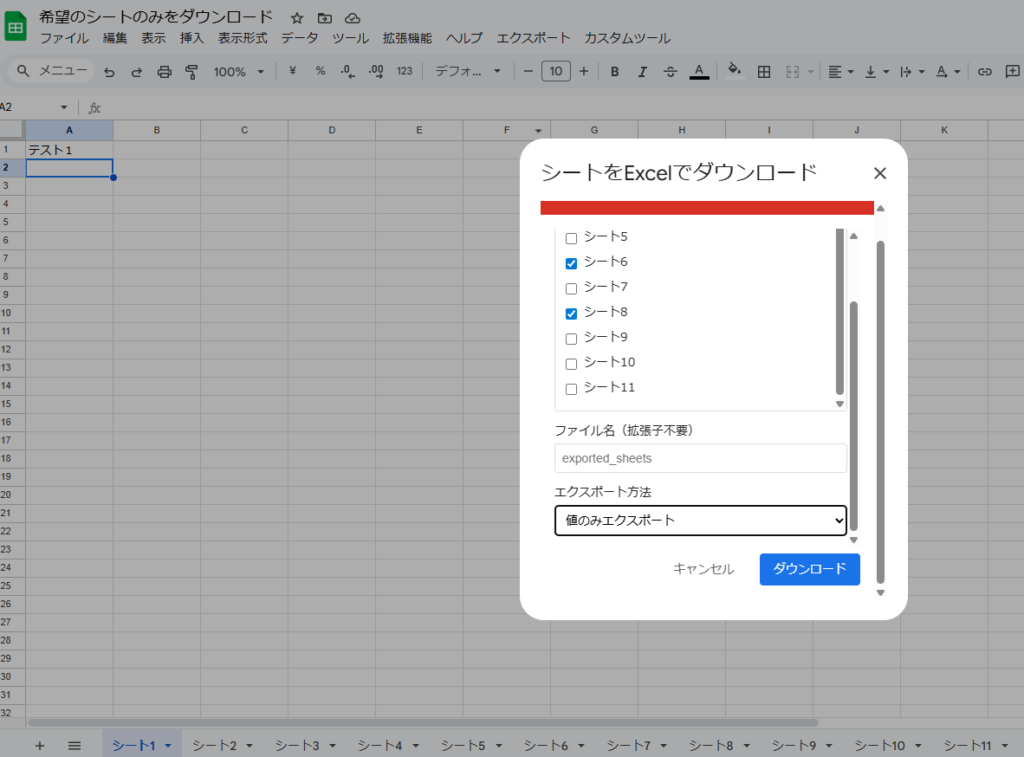Open シート2 tab options arrow
The image size is (1024, 757).
pos(249,745)
